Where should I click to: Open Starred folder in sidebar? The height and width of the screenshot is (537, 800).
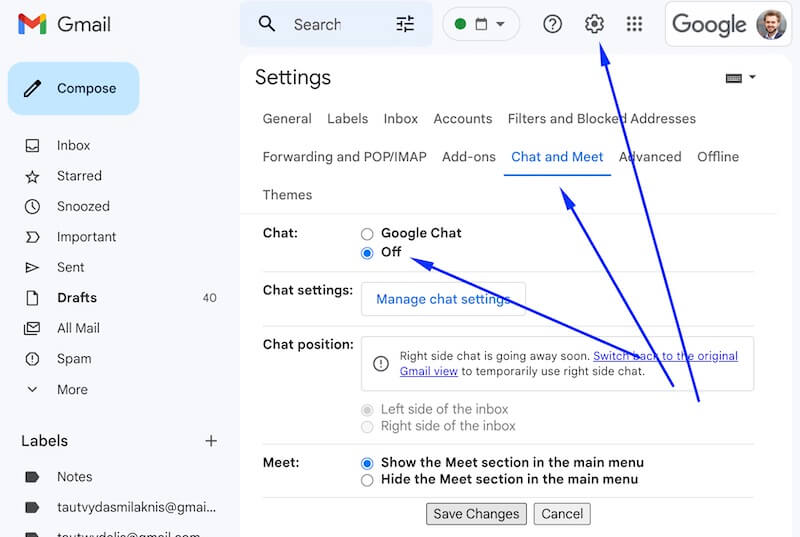pyautogui.click(x=79, y=176)
